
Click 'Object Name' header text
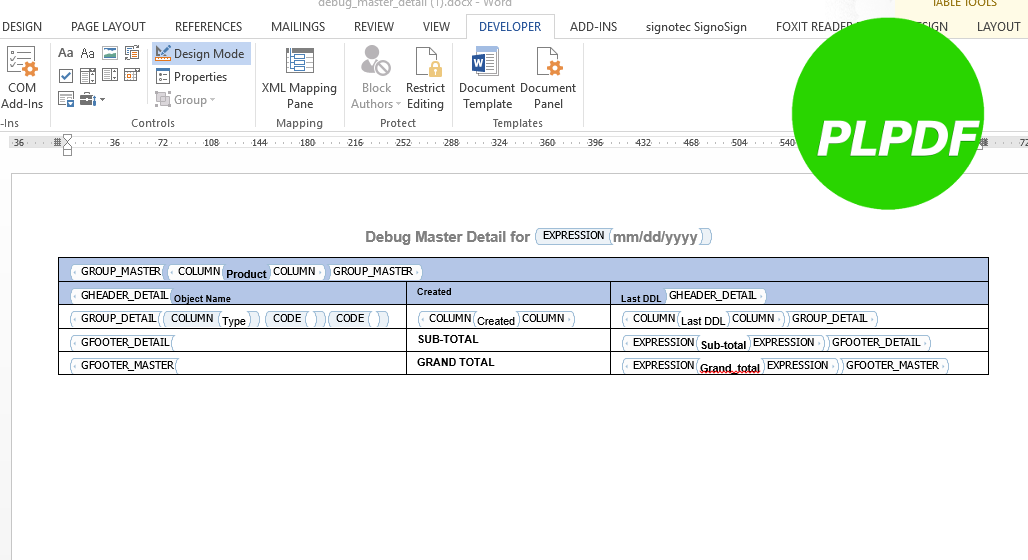pos(202,298)
